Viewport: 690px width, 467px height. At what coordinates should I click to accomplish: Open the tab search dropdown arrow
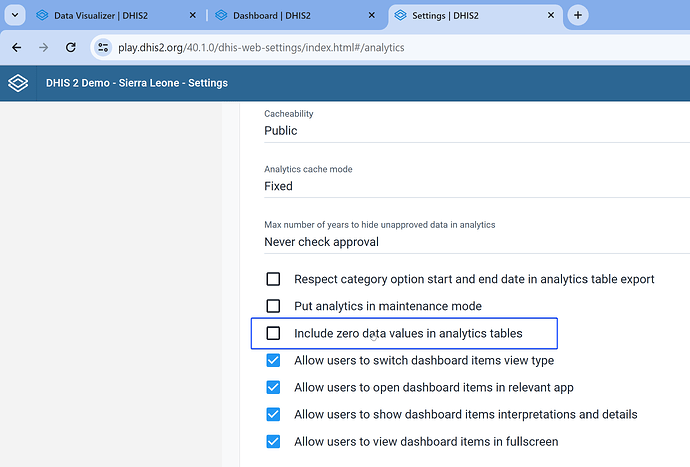(15, 15)
